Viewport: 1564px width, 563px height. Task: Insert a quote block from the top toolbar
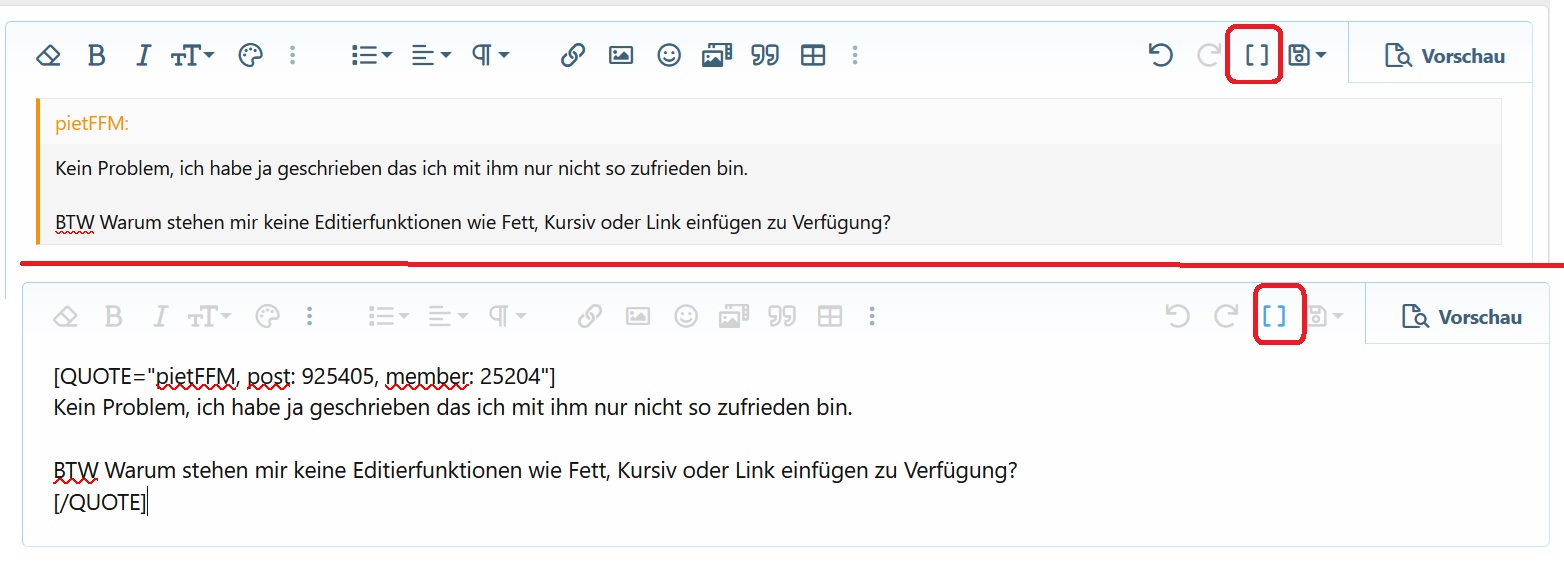point(765,56)
